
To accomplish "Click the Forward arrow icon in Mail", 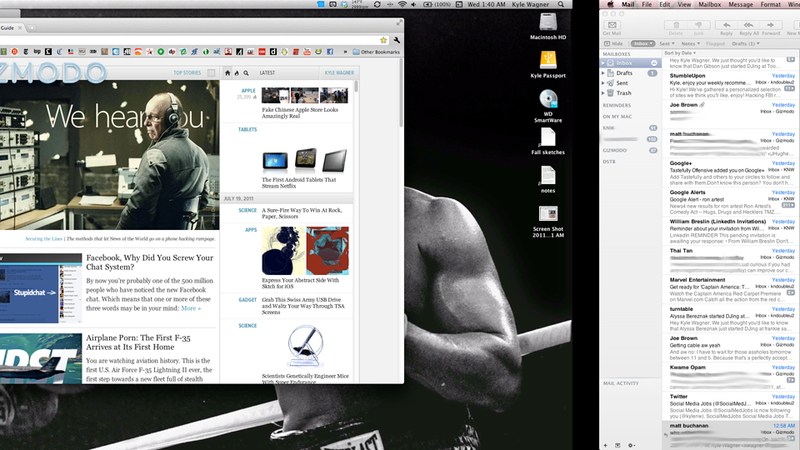I will point(770,25).
